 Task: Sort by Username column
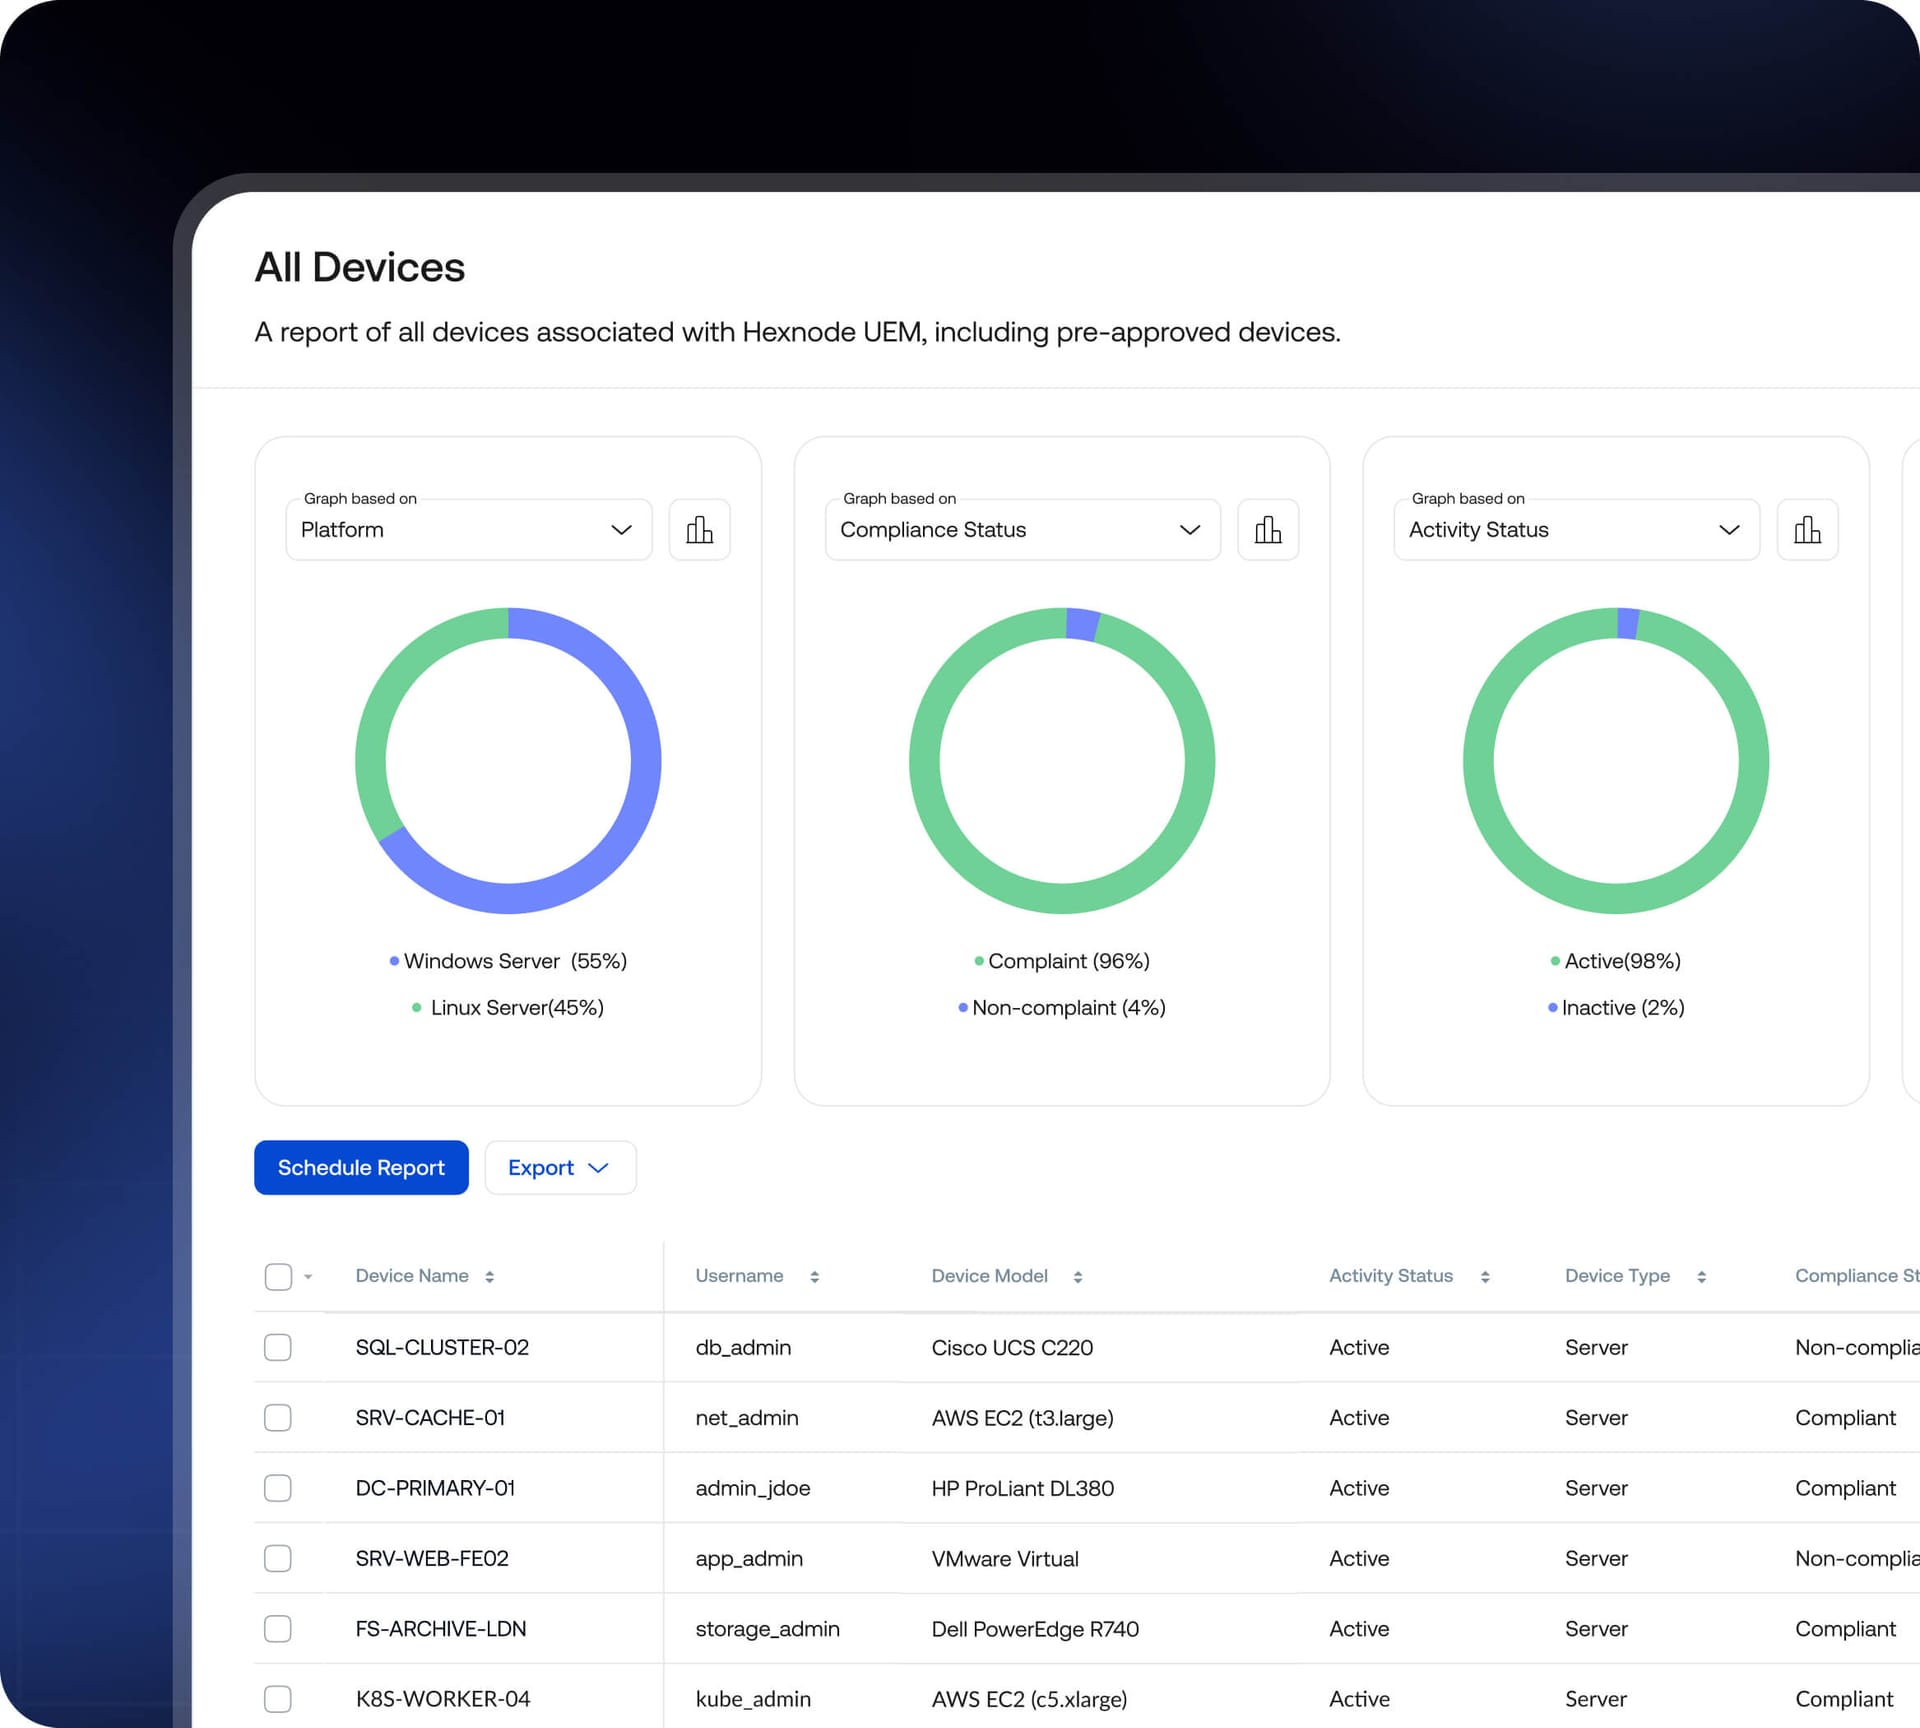coord(815,1276)
